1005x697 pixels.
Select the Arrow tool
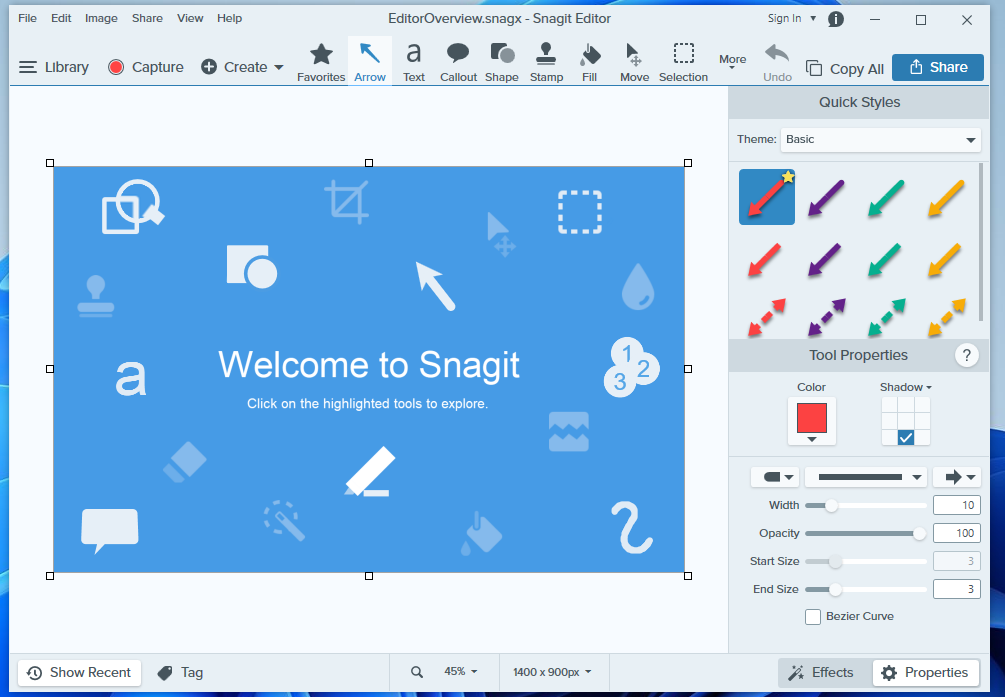370,62
